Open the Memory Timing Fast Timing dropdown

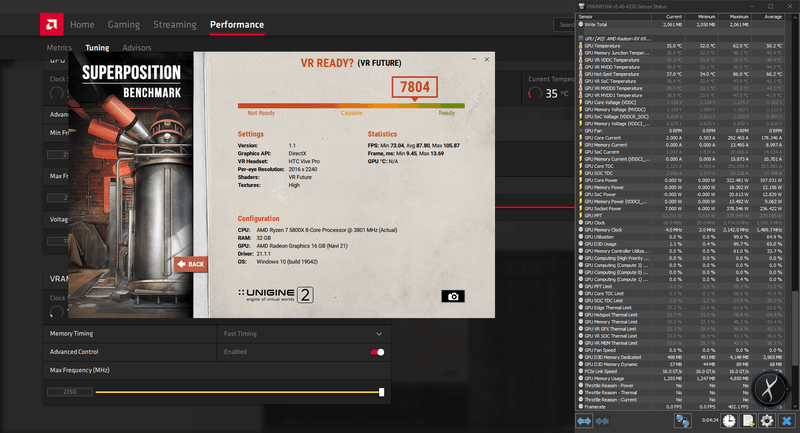point(304,334)
